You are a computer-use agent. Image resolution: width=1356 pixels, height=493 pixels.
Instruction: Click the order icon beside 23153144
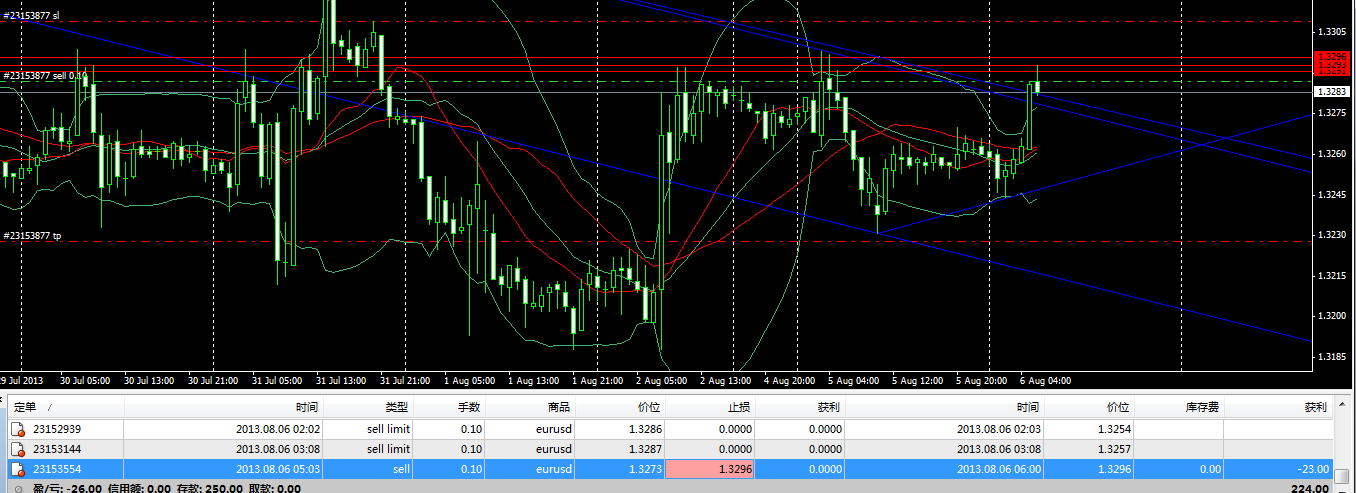(x=17, y=449)
